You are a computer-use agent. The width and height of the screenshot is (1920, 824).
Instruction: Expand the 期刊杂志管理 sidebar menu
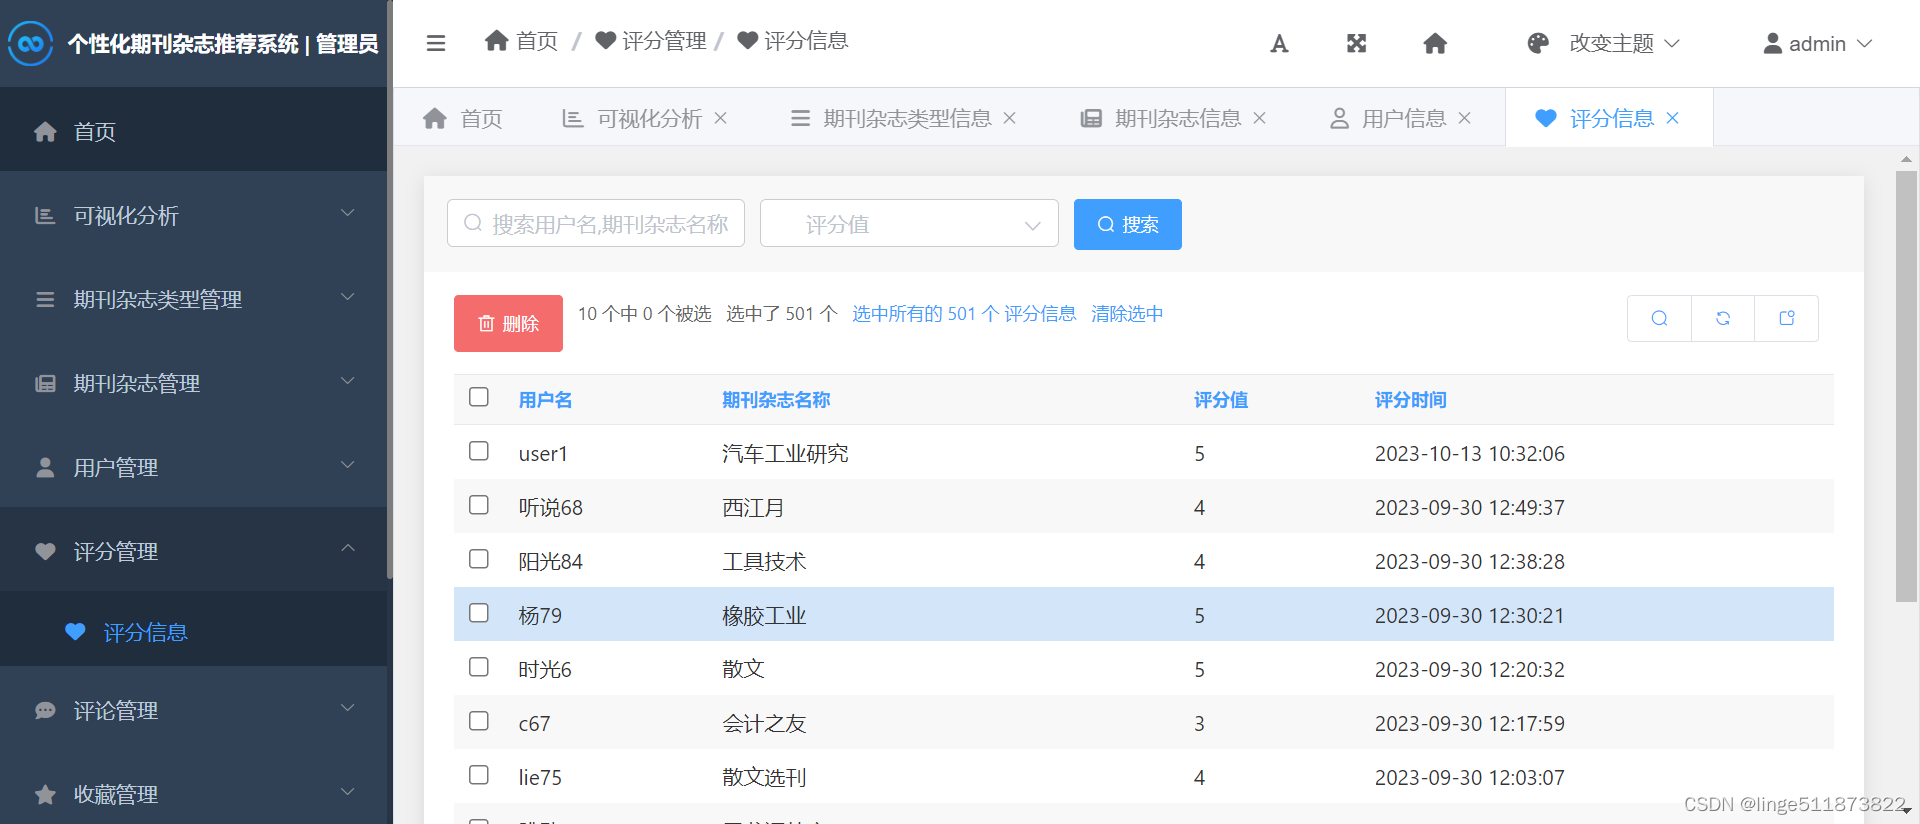coord(348,381)
